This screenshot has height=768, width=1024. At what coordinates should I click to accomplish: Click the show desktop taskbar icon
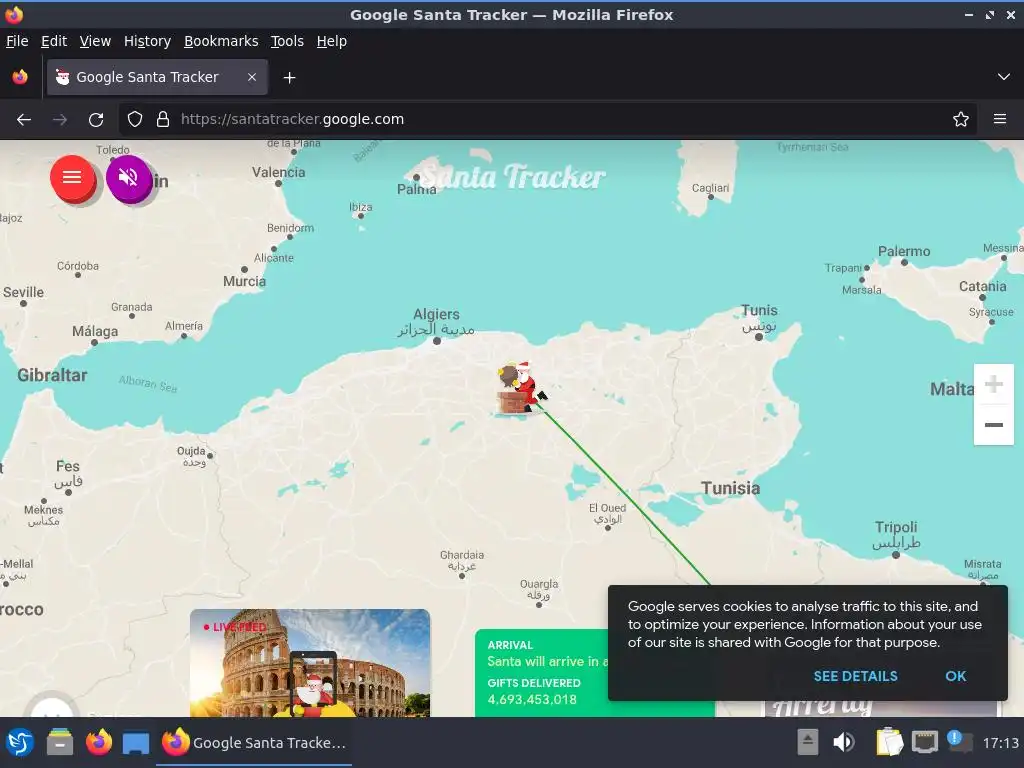click(136, 743)
